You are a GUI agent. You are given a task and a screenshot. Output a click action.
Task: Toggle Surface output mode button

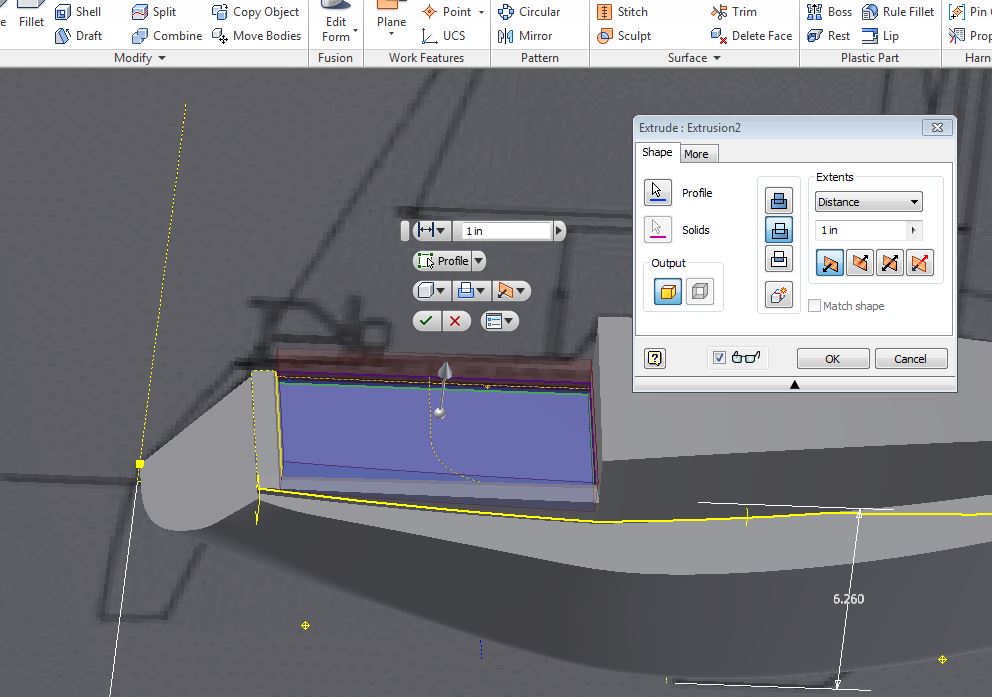coord(700,292)
